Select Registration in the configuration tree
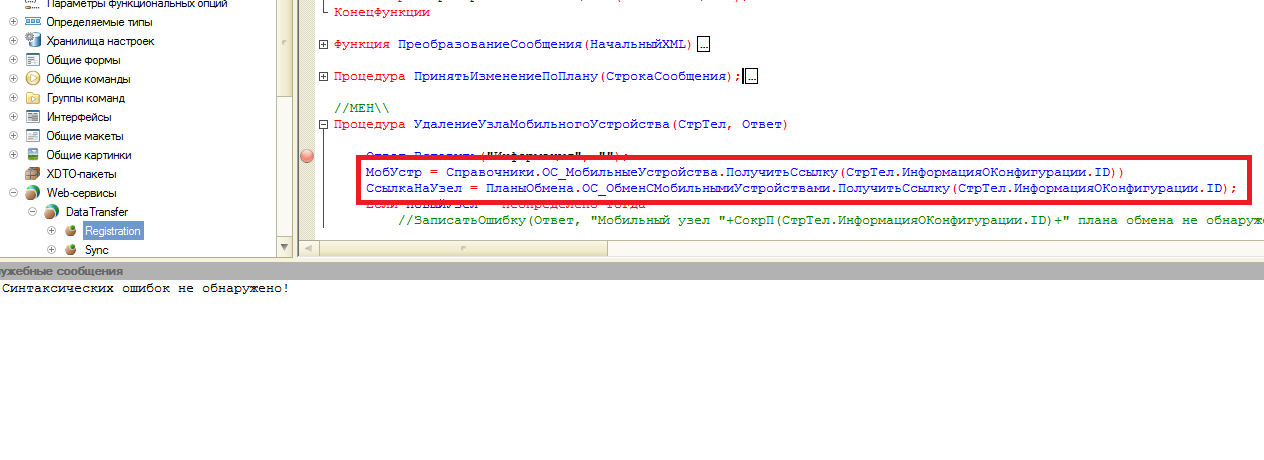Screen dimensions: 1264x460 point(112,231)
